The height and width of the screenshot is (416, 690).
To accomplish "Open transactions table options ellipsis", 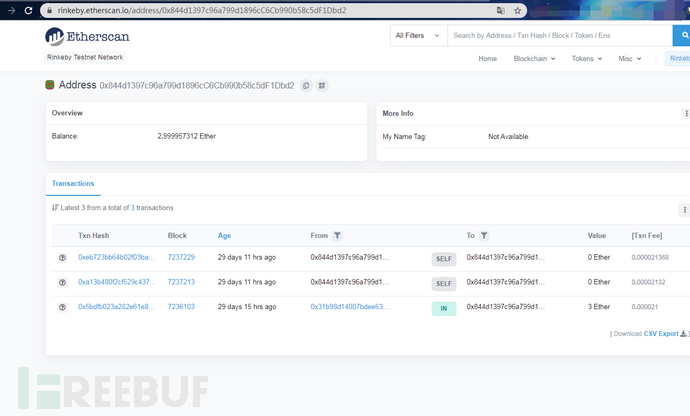I will click(x=684, y=210).
